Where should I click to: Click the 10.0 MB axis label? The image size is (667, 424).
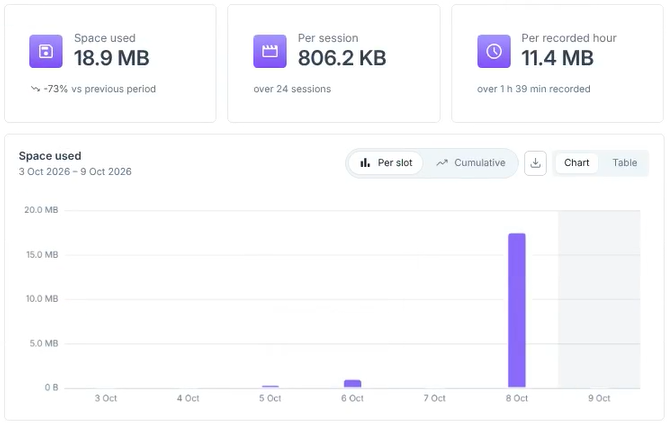(x=42, y=299)
